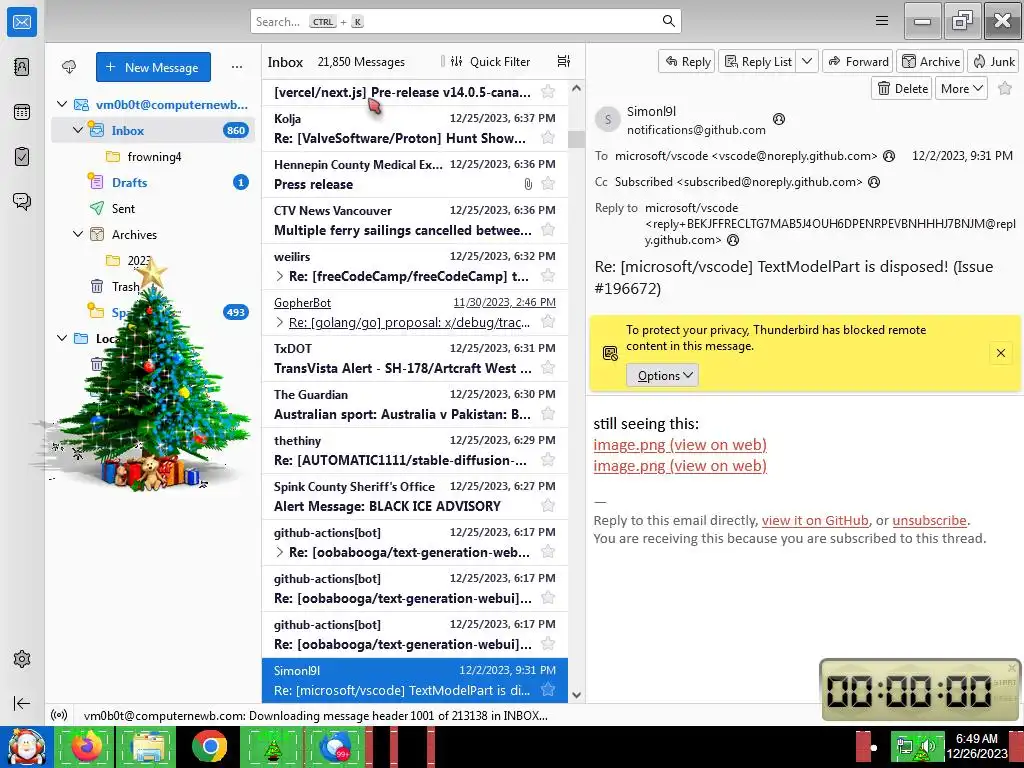Screen dimensions: 1024x768
Task: Select the Inbox folder
Action: [153, 130]
